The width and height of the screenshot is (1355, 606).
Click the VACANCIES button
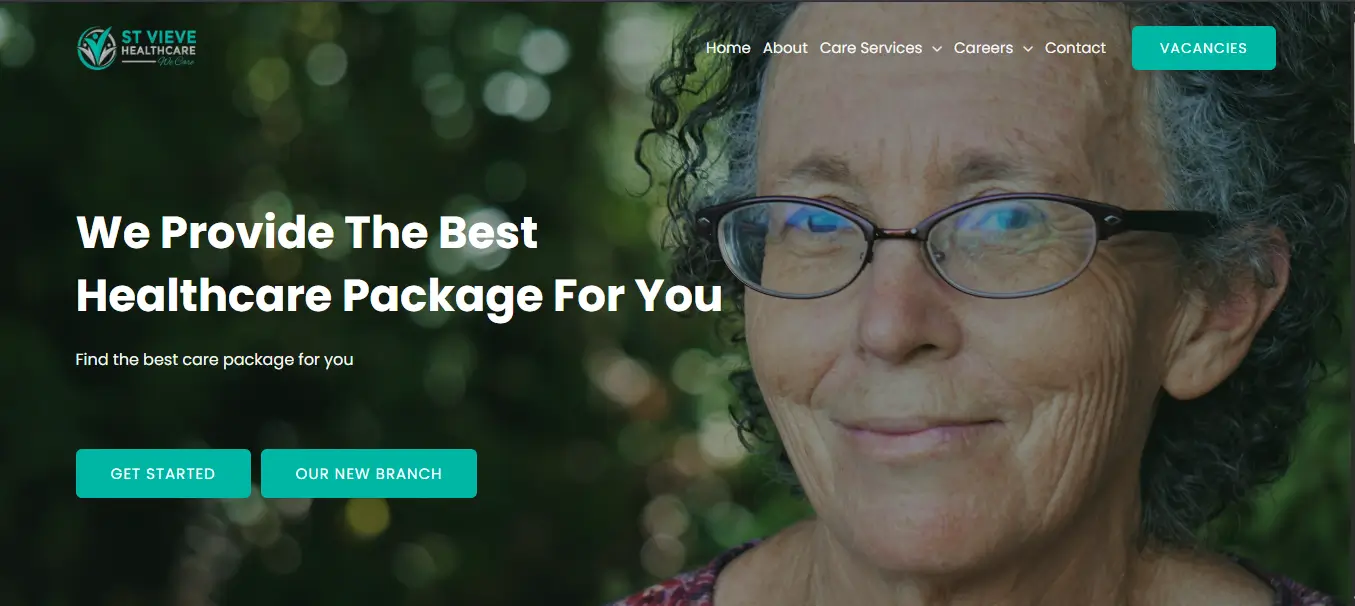[x=1204, y=48]
